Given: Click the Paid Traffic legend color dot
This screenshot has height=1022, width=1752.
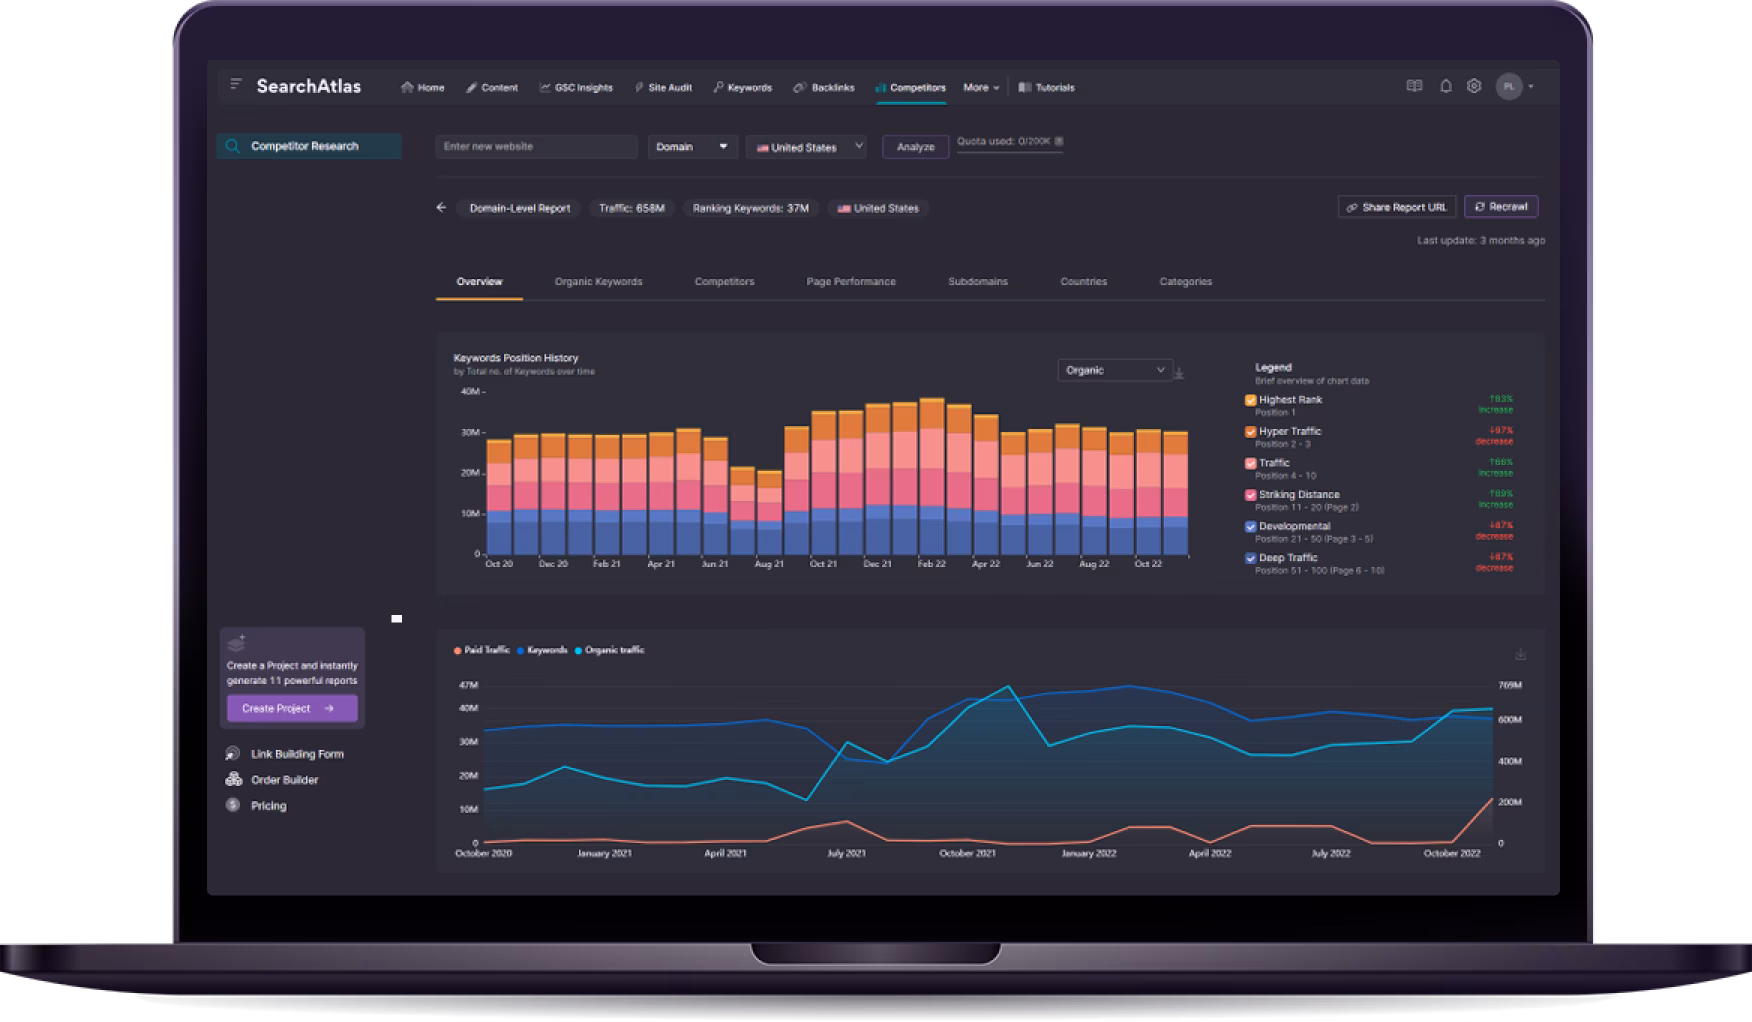Looking at the screenshot, I should point(458,651).
